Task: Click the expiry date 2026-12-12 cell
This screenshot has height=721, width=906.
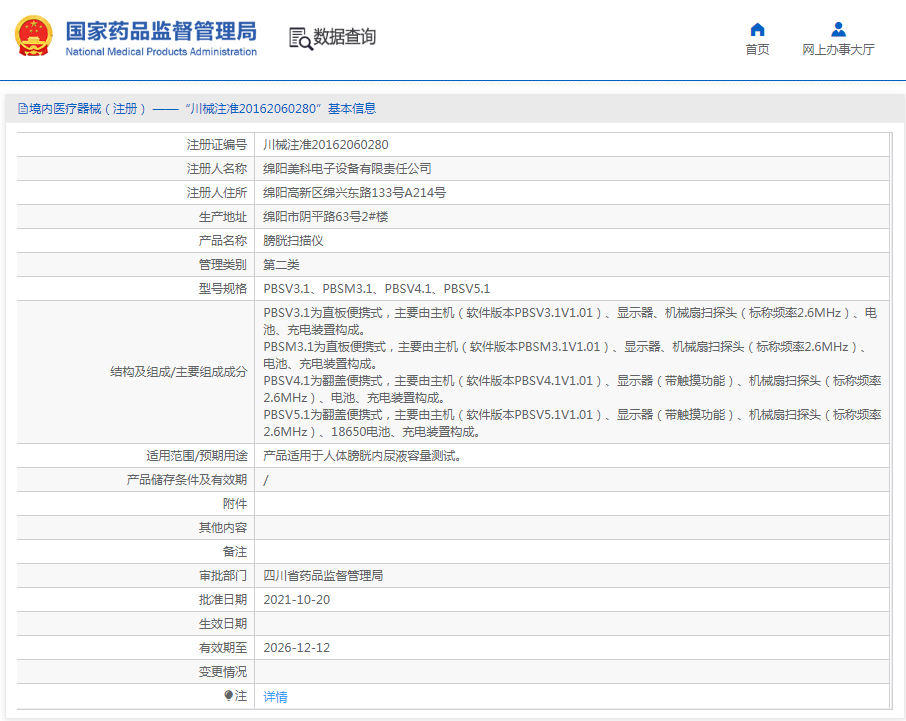Action: point(296,648)
